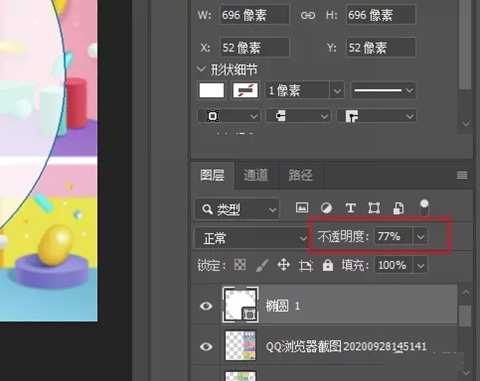Image resolution: width=480 pixels, height=381 pixels.
Task: Click the lock position move icon
Action: (284, 265)
